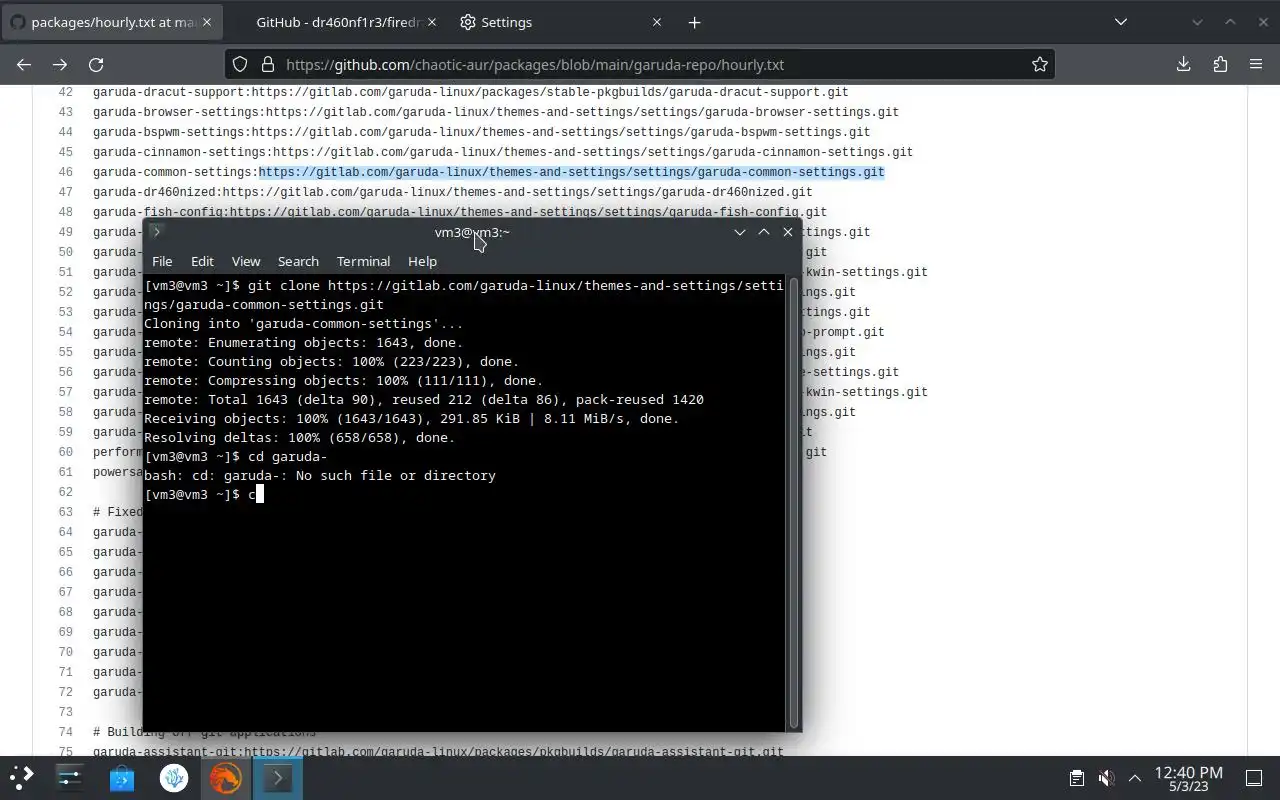Image resolution: width=1280 pixels, height=800 pixels.
Task: Open the volume tray icon
Action: [x=1106, y=778]
